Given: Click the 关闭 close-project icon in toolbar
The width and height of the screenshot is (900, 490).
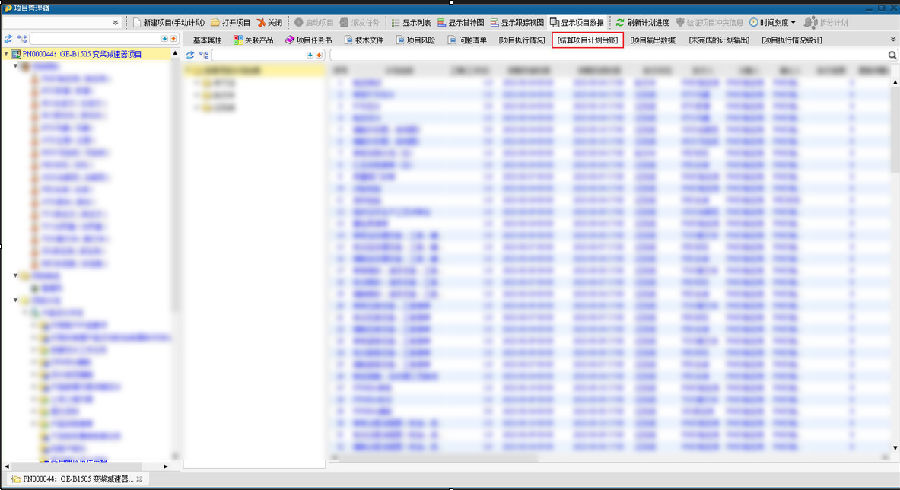Looking at the screenshot, I should 261,22.
